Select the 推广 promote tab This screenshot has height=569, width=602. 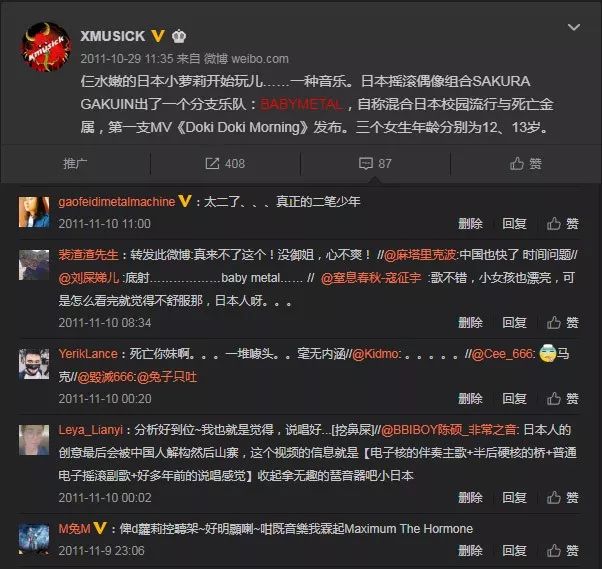pos(75,164)
